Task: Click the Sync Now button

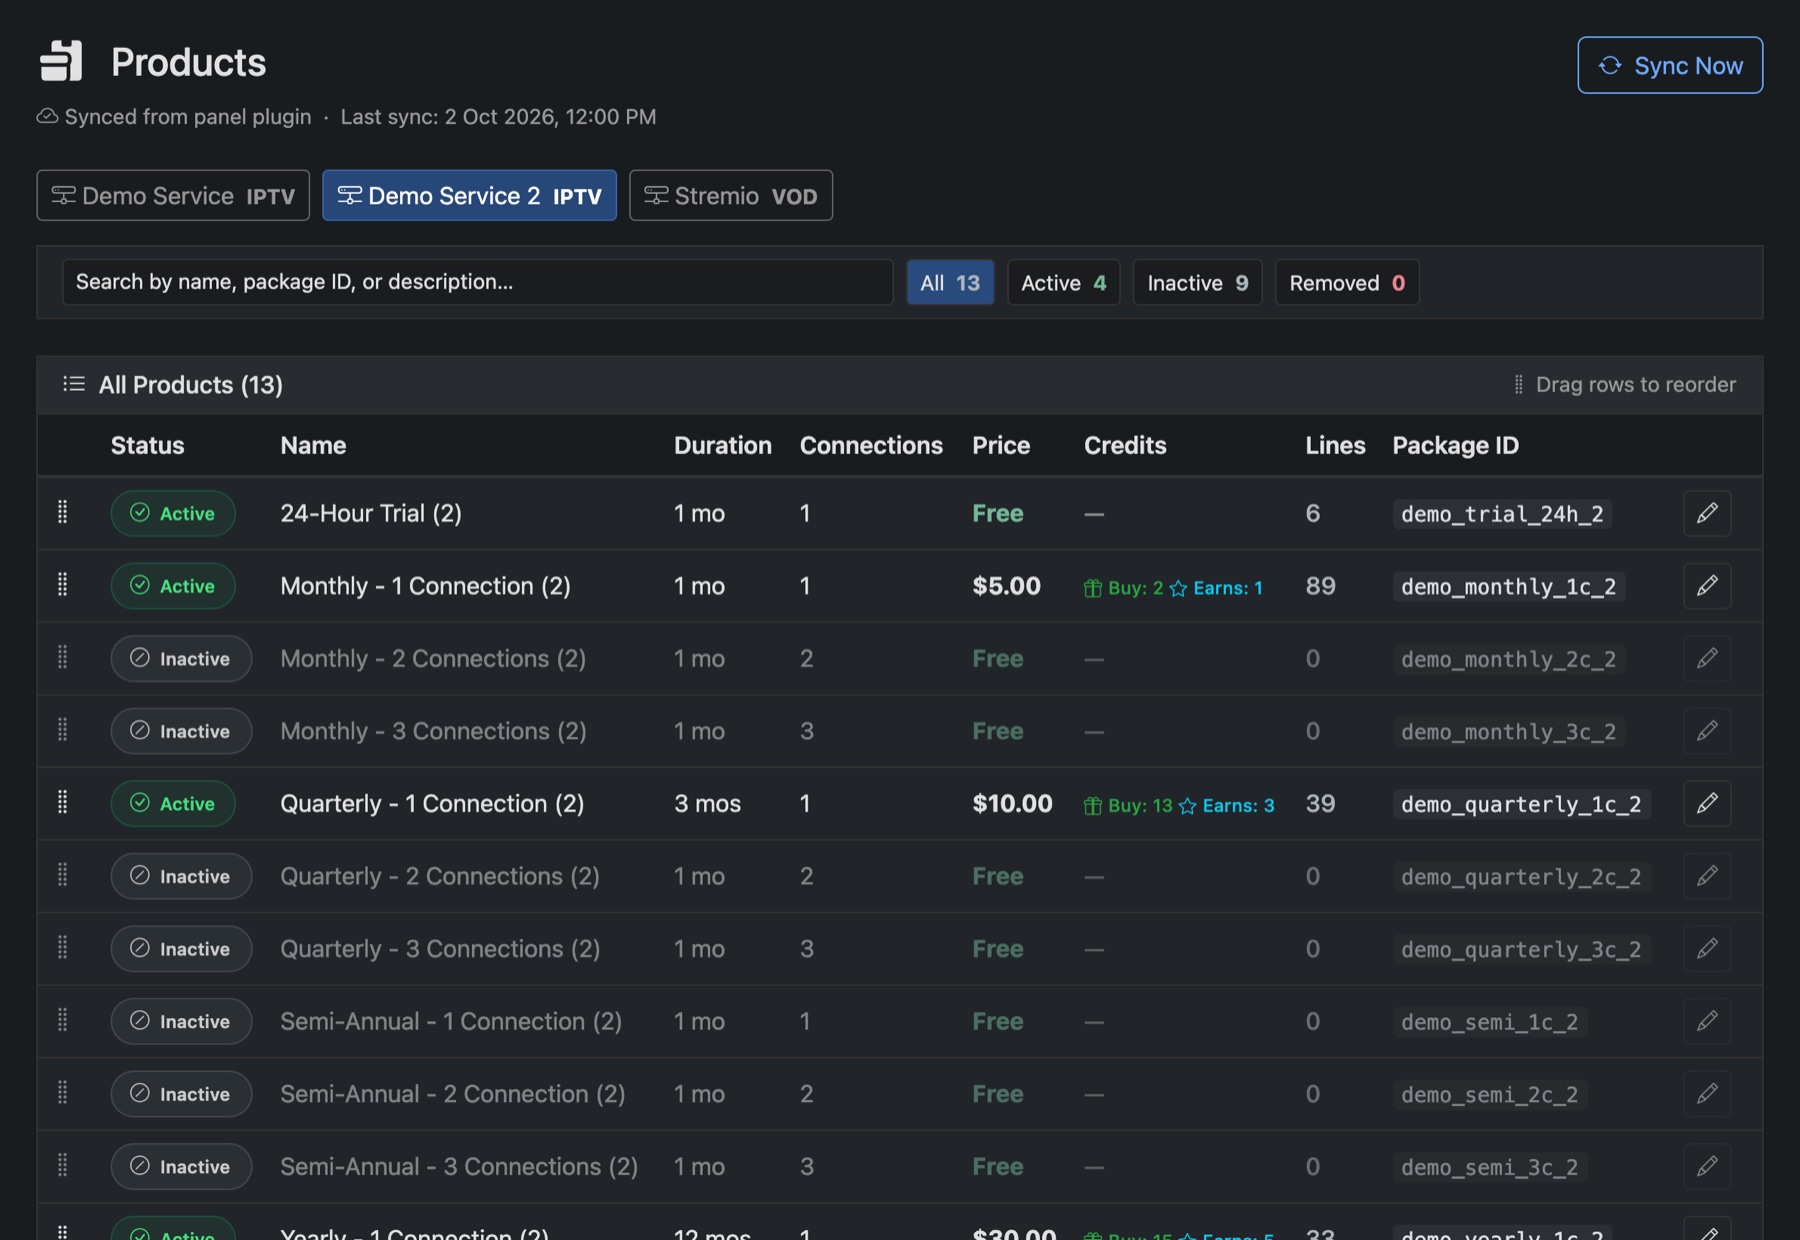Action: pyautogui.click(x=1670, y=65)
